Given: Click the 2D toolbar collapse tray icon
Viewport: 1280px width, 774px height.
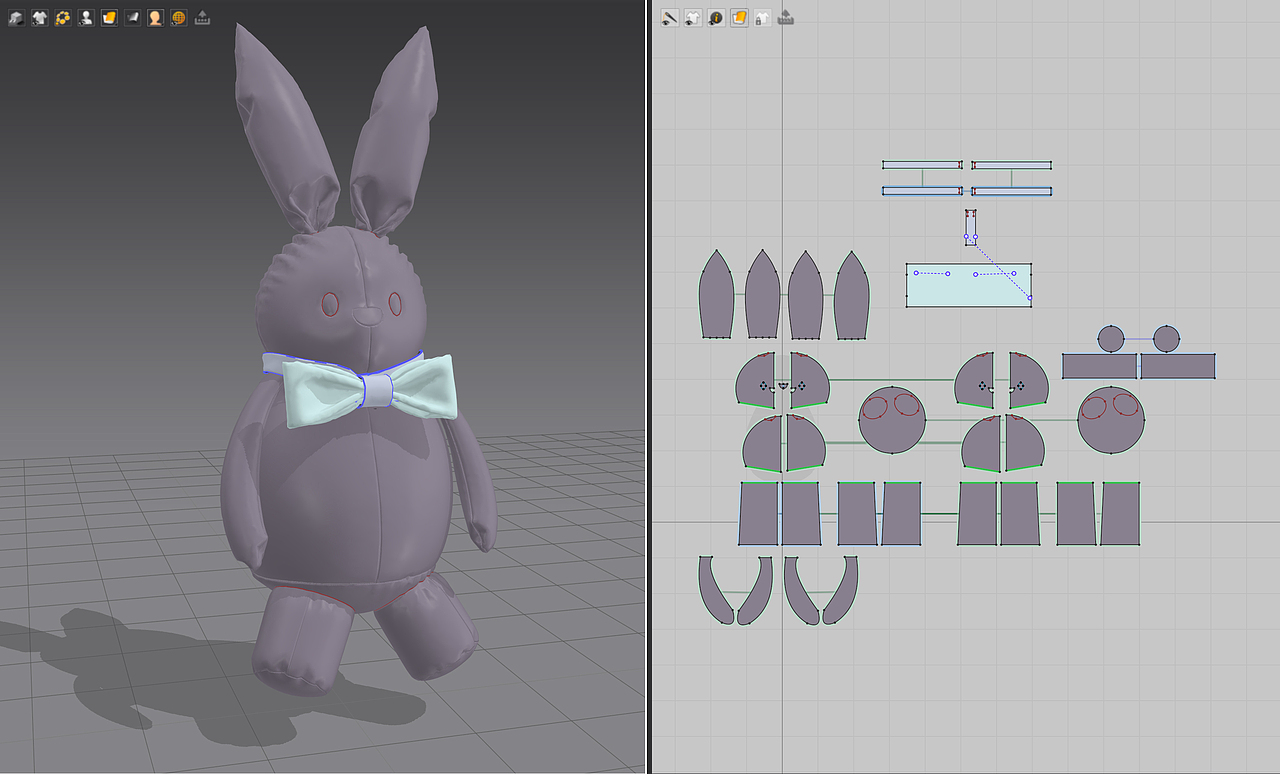Looking at the screenshot, I should (x=786, y=18).
